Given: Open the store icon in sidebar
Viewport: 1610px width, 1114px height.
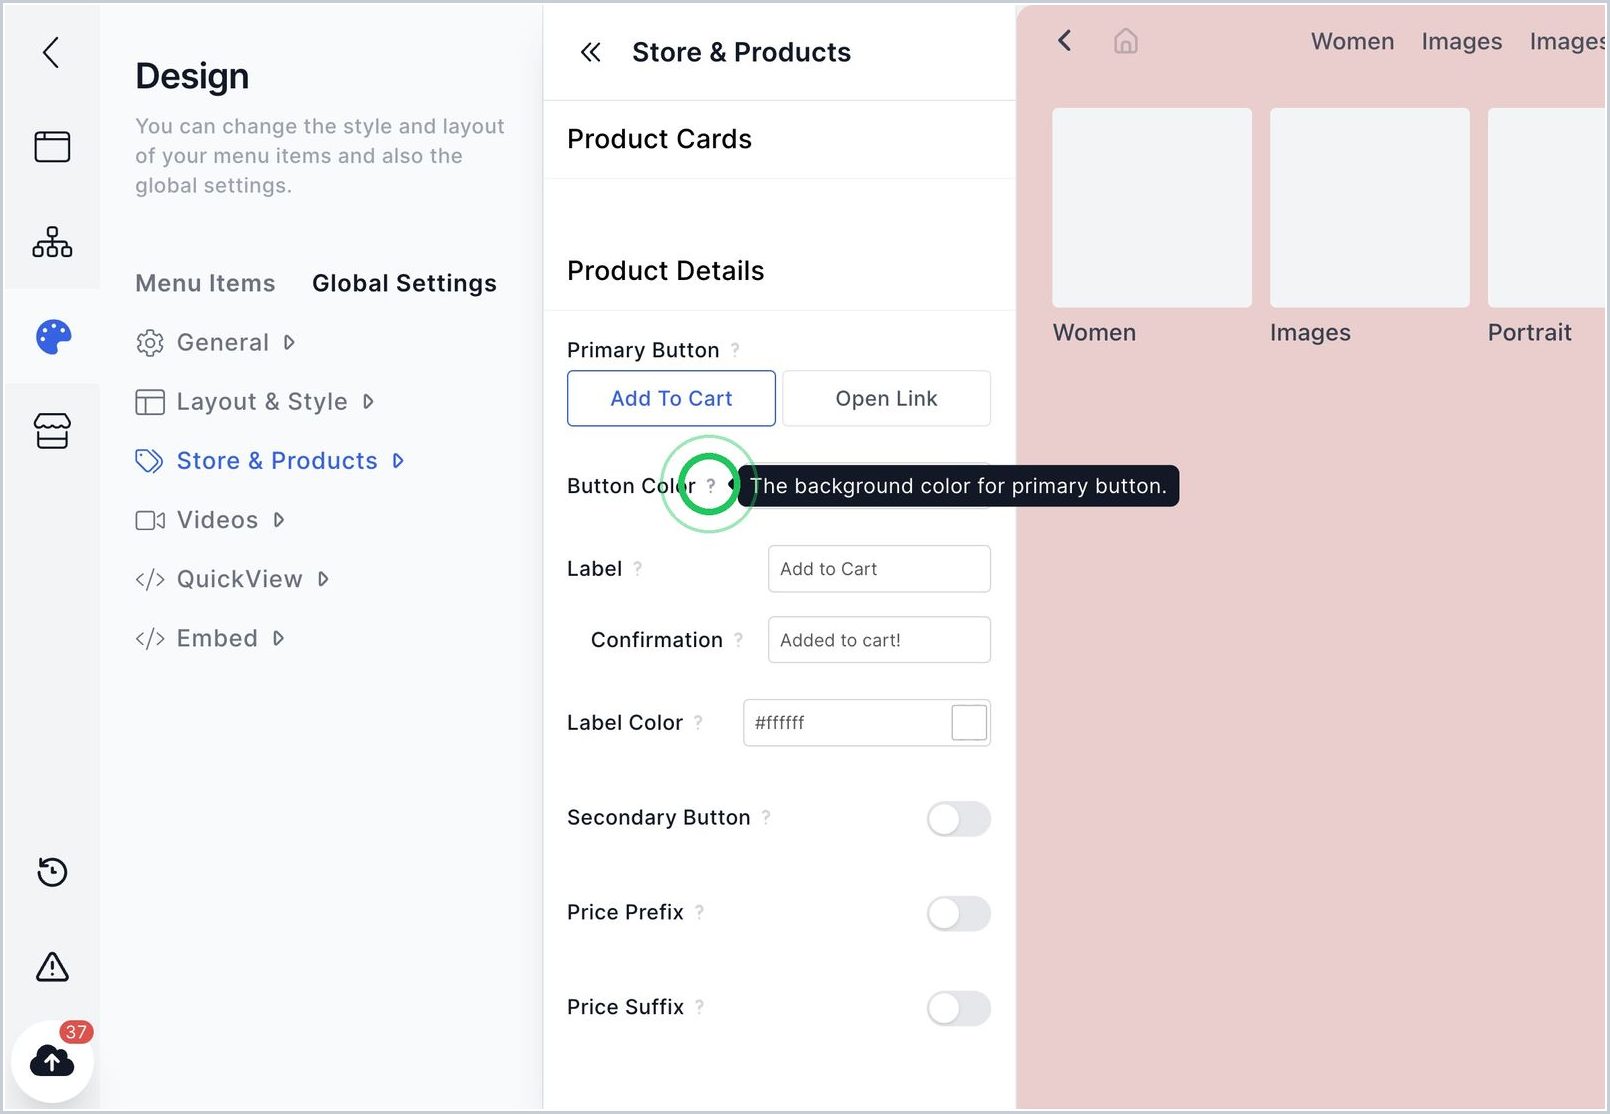Looking at the screenshot, I should tap(52, 431).
